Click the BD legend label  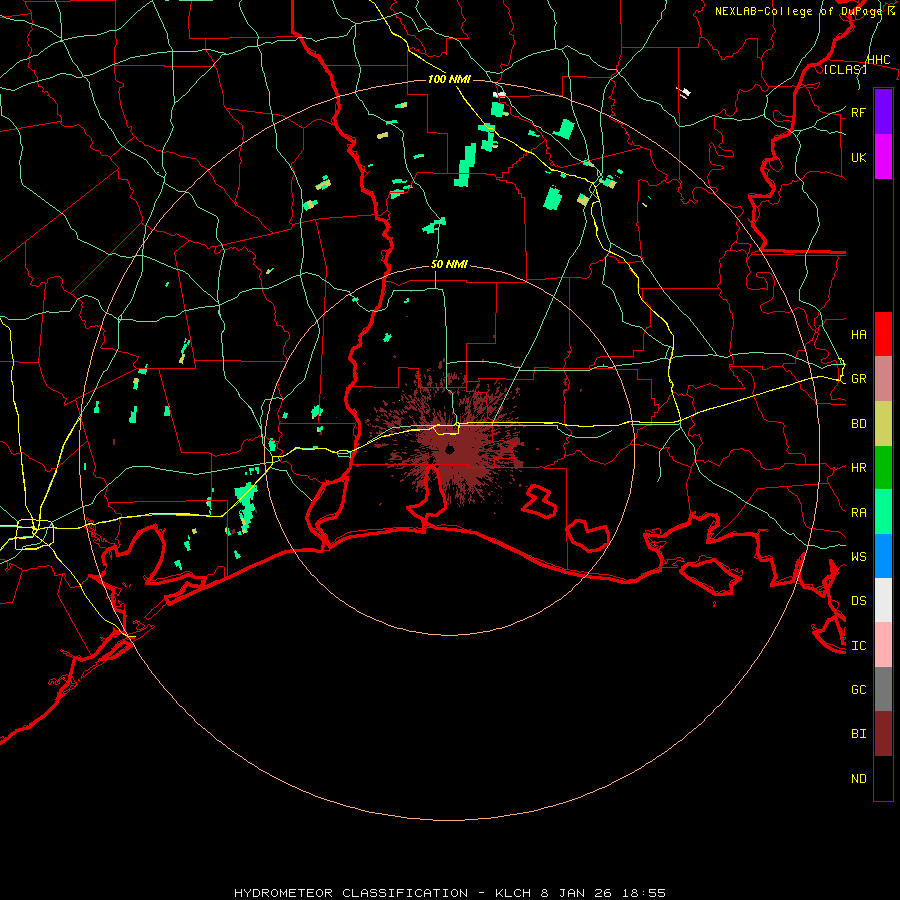pos(858,424)
